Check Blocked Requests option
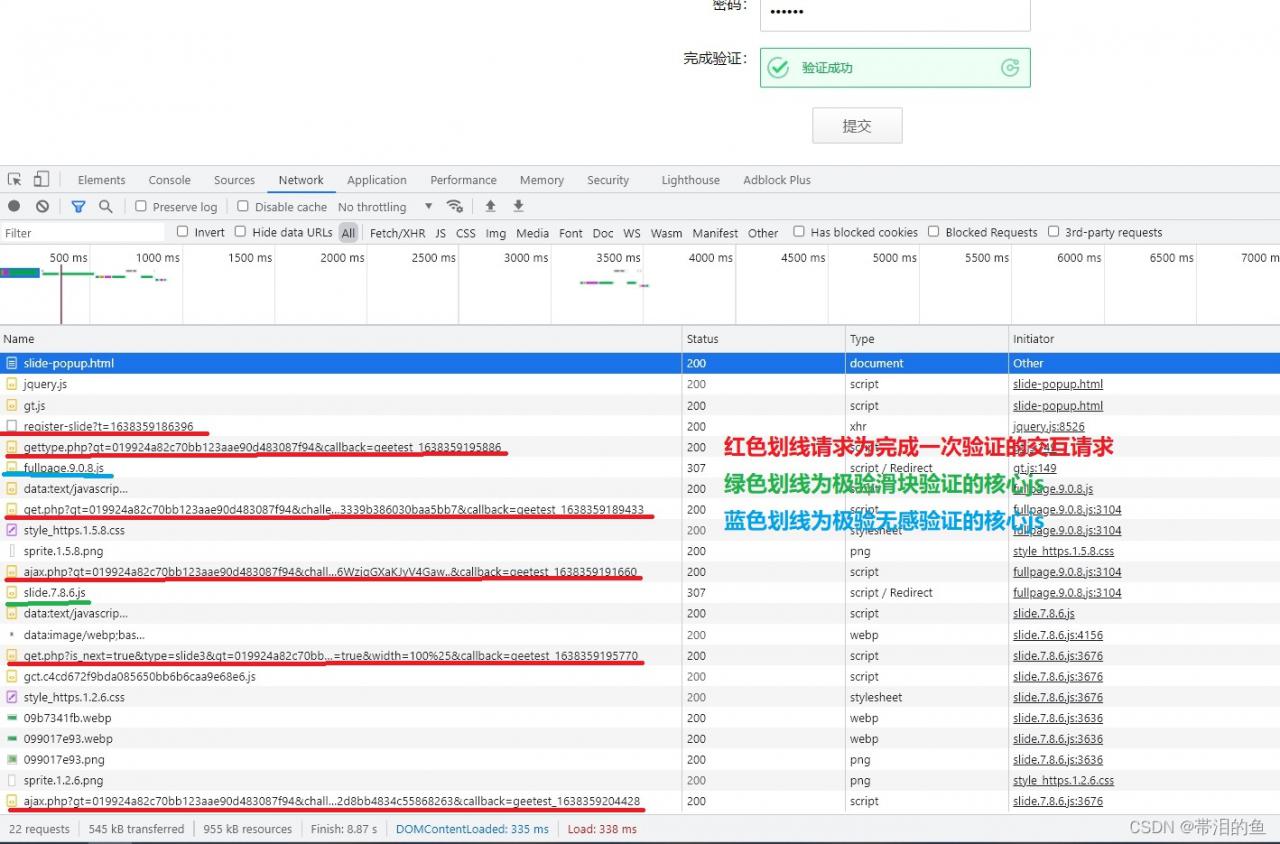Viewport: 1280px width, 844px height. pyautogui.click(x=933, y=232)
